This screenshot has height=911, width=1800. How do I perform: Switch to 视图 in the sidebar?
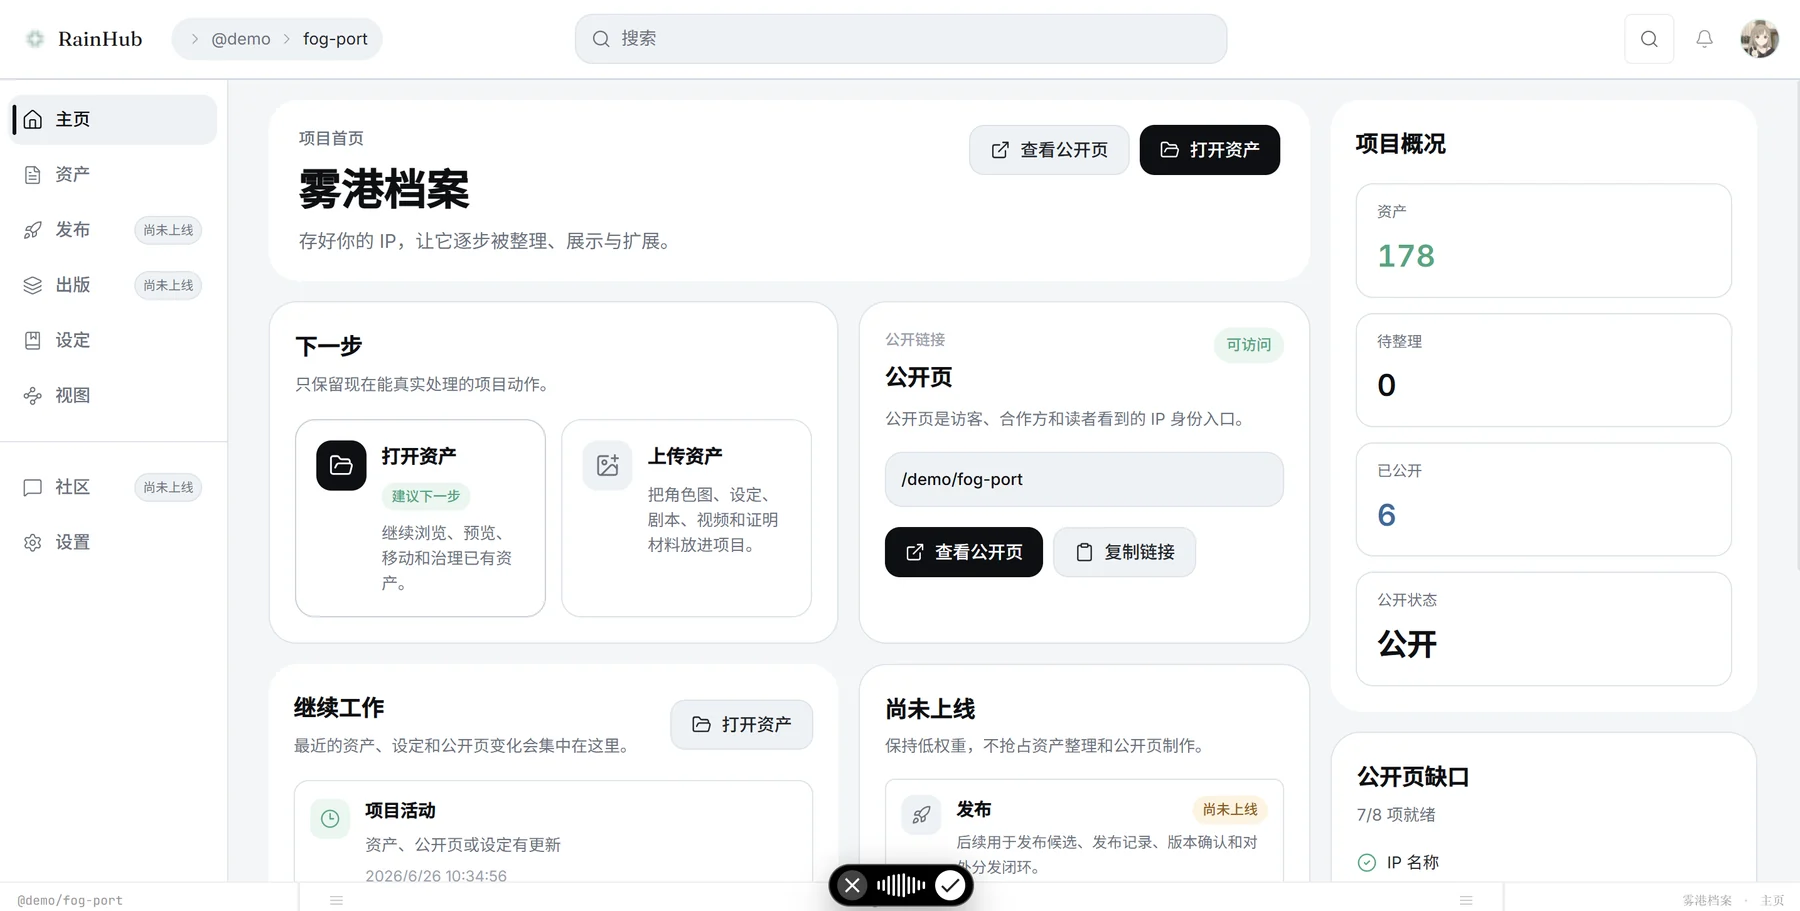(x=113, y=396)
